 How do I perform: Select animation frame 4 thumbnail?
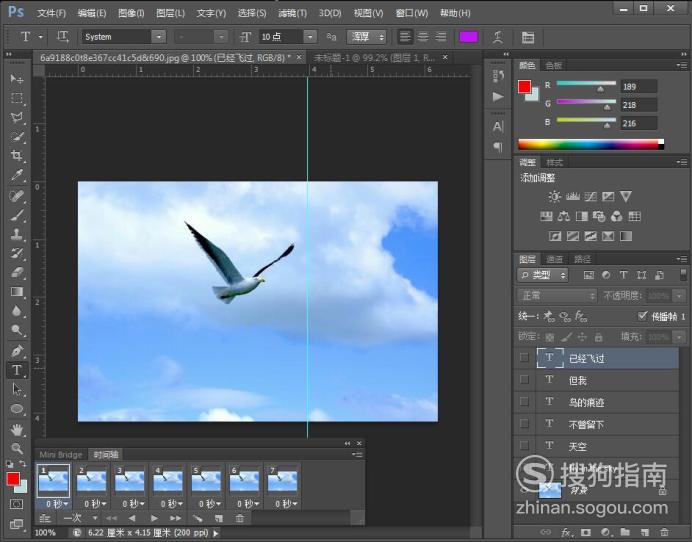click(168, 481)
